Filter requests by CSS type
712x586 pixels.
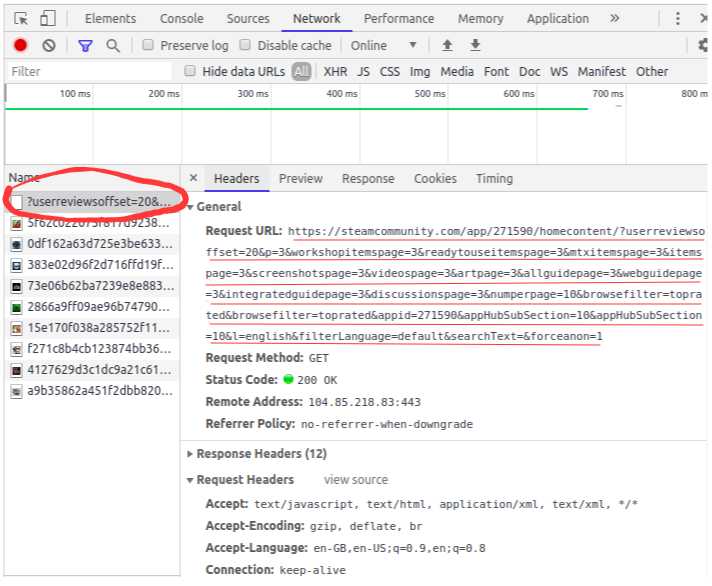[x=390, y=72]
